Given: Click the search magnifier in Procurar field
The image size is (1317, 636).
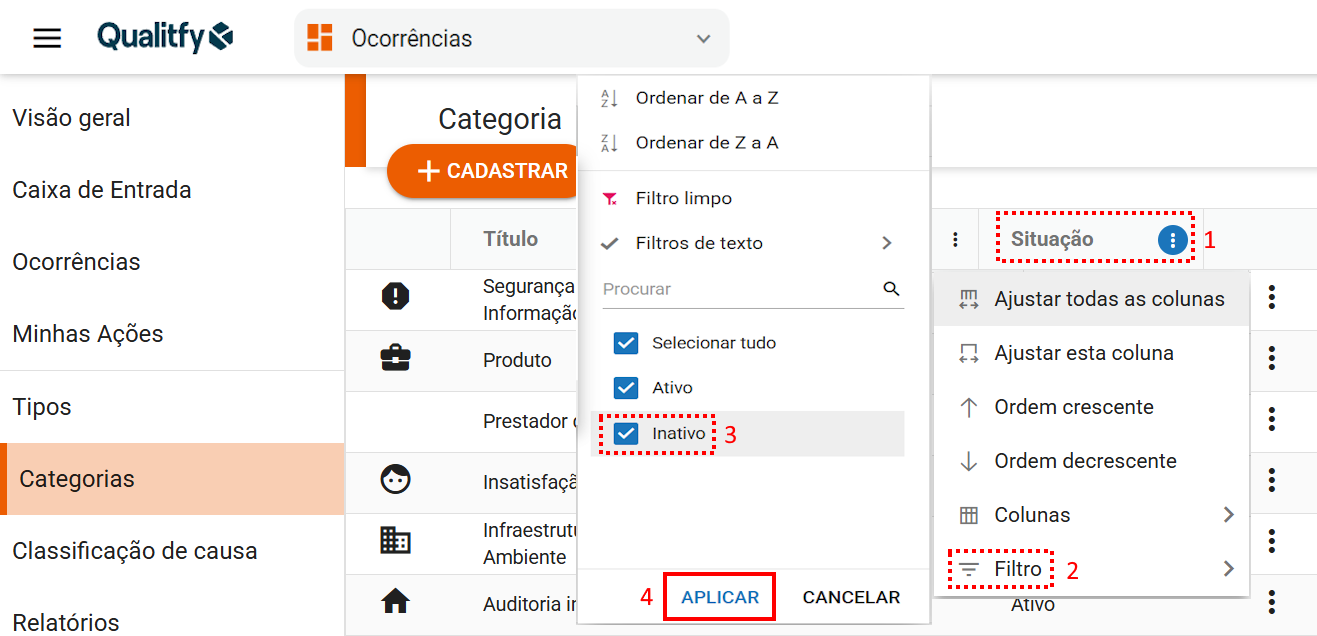Looking at the screenshot, I should click(891, 289).
